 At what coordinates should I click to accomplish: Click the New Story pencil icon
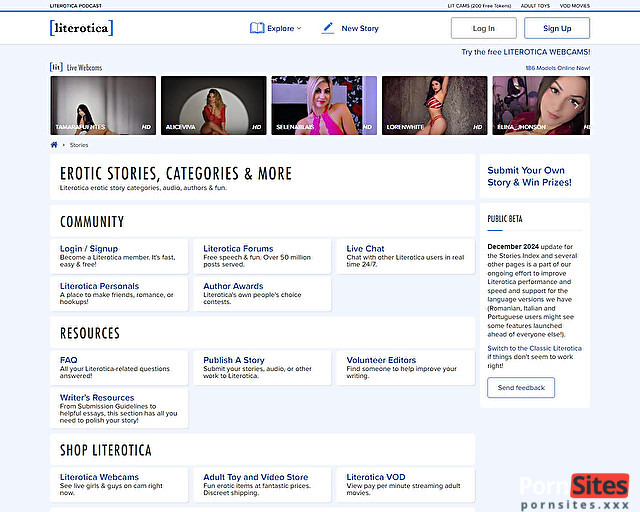pyautogui.click(x=328, y=28)
